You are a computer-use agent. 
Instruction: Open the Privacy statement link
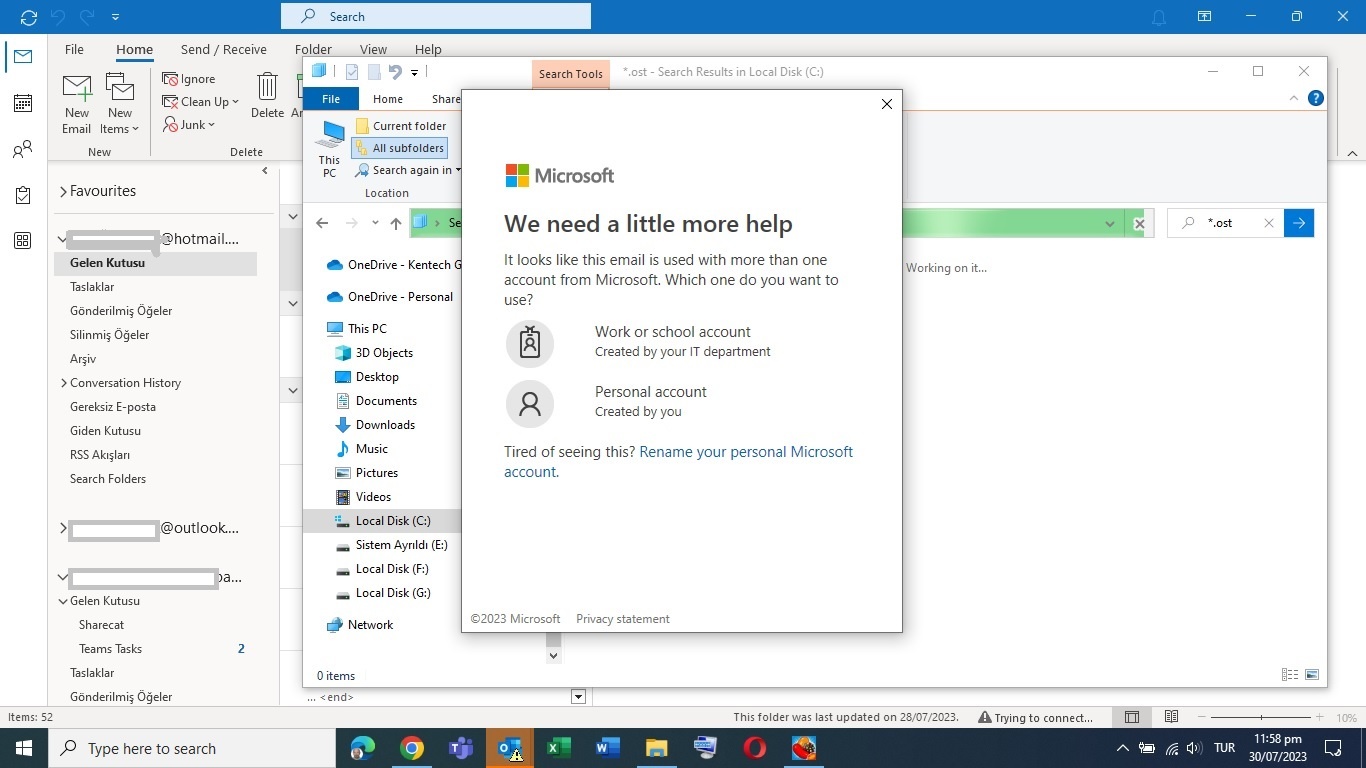[623, 619]
